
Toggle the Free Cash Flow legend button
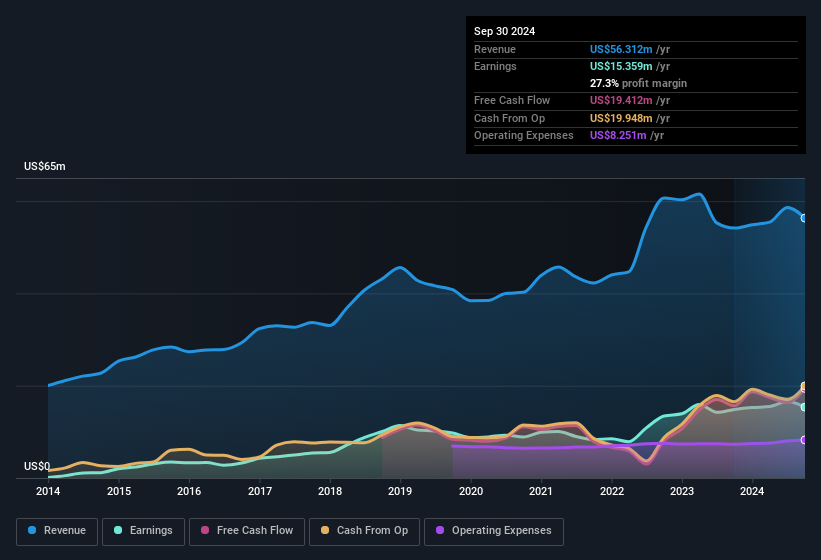click(247, 532)
